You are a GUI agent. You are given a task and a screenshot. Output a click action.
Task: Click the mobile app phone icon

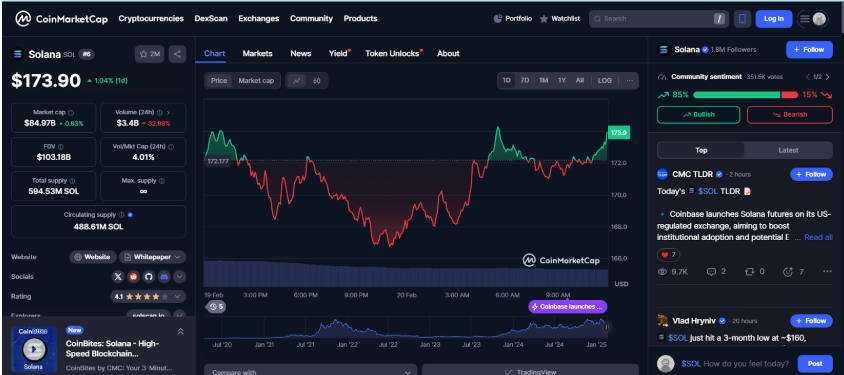742,19
